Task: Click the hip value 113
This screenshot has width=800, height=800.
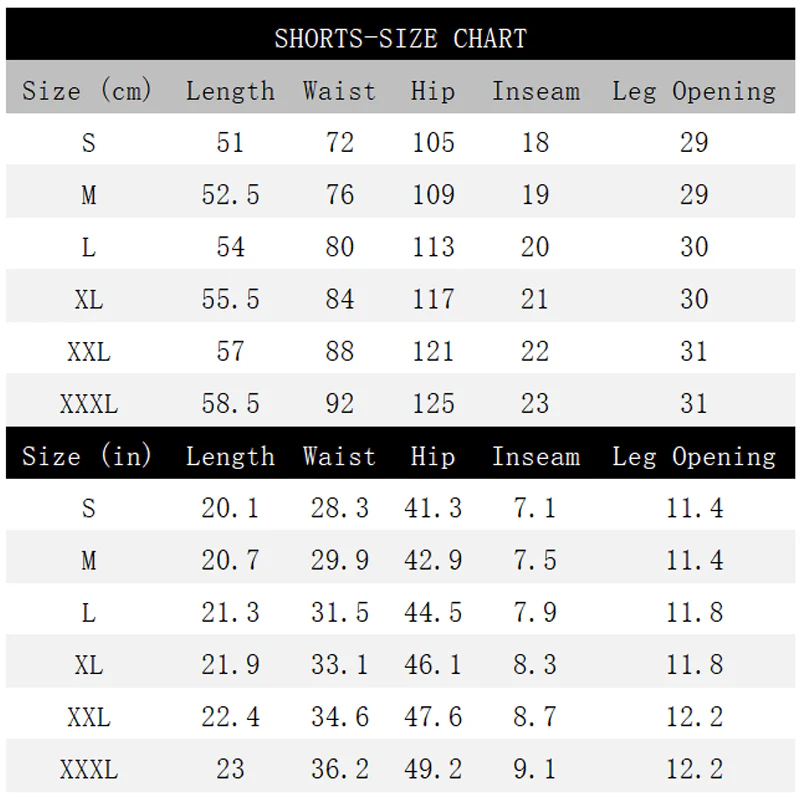Action: coord(433,247)
